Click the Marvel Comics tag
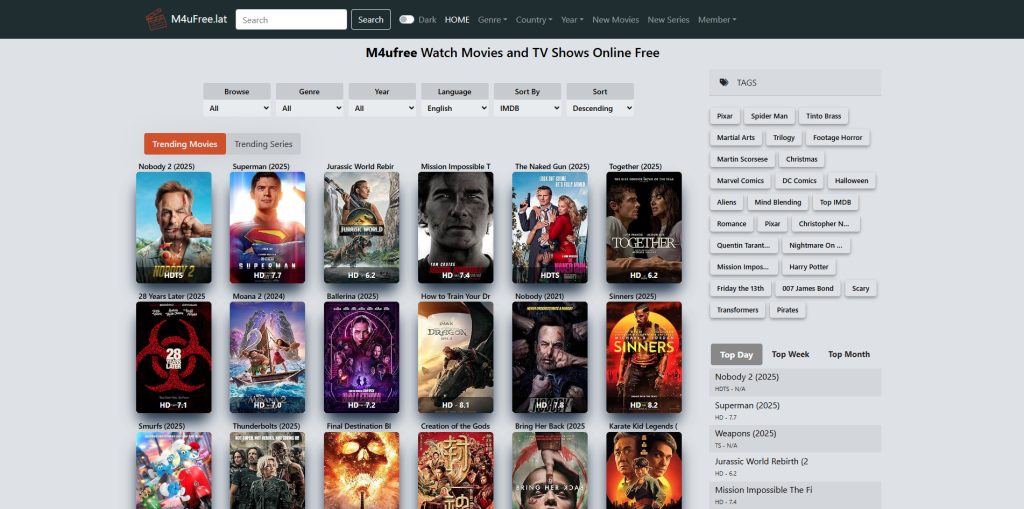The width and height of the screenshot is (1024, 509). (x=740, y=181)
